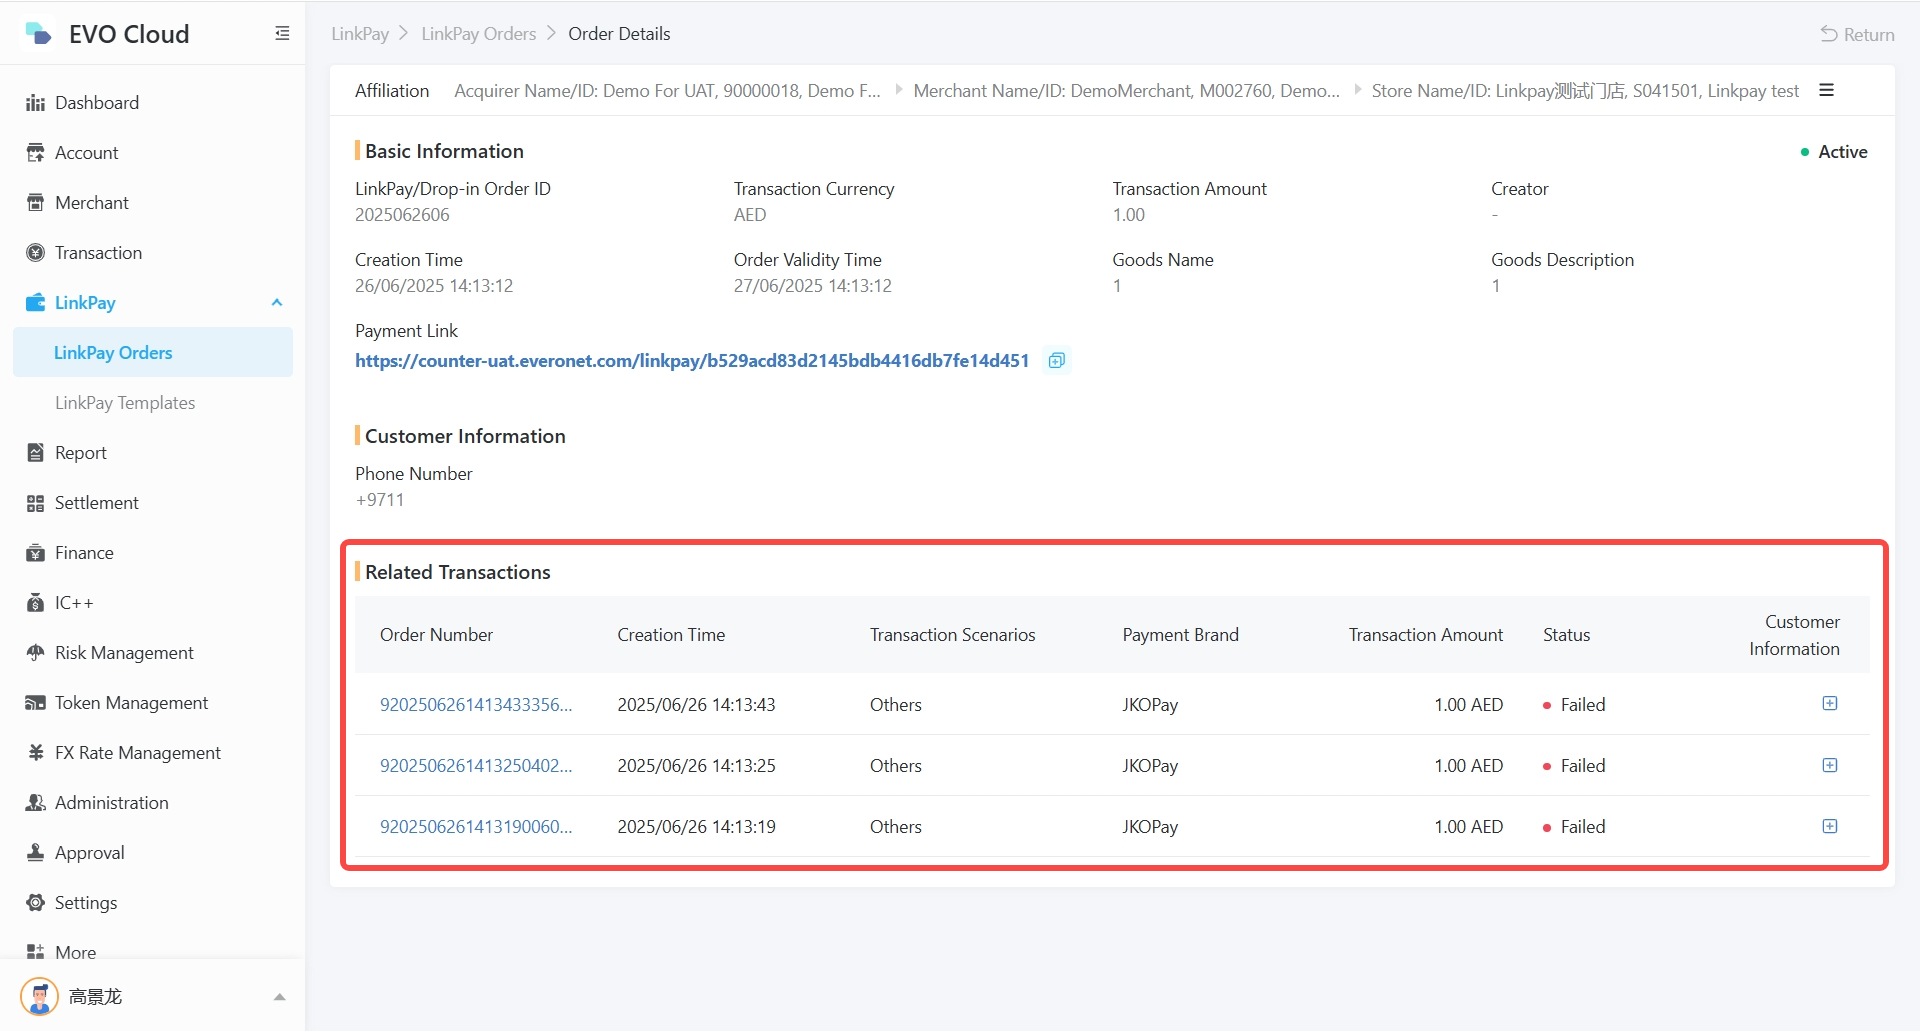Image resolution: width=1920 pixels, height=1031 pixels.
Task: Click the Risk Management umbrella icon
Action: 36,653
